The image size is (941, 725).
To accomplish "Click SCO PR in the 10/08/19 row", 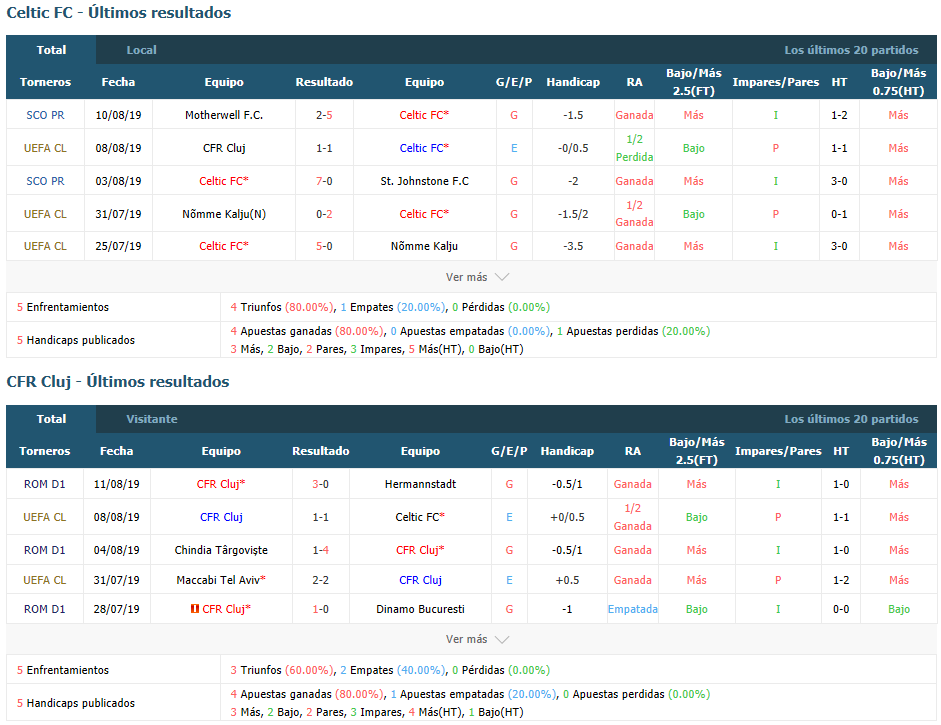I will point(45,115).
